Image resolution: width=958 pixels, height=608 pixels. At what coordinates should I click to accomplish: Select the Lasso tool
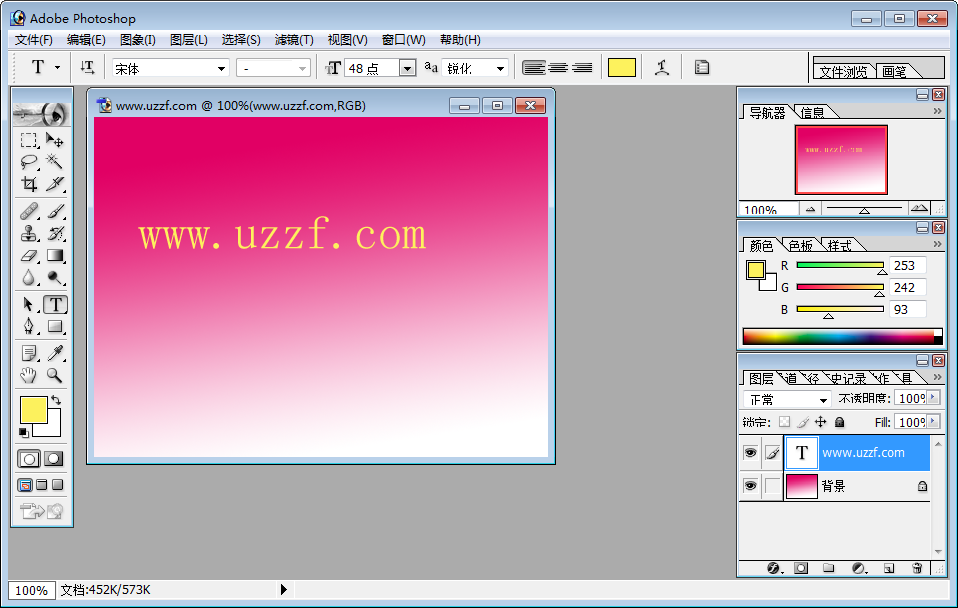pos(29,162)
